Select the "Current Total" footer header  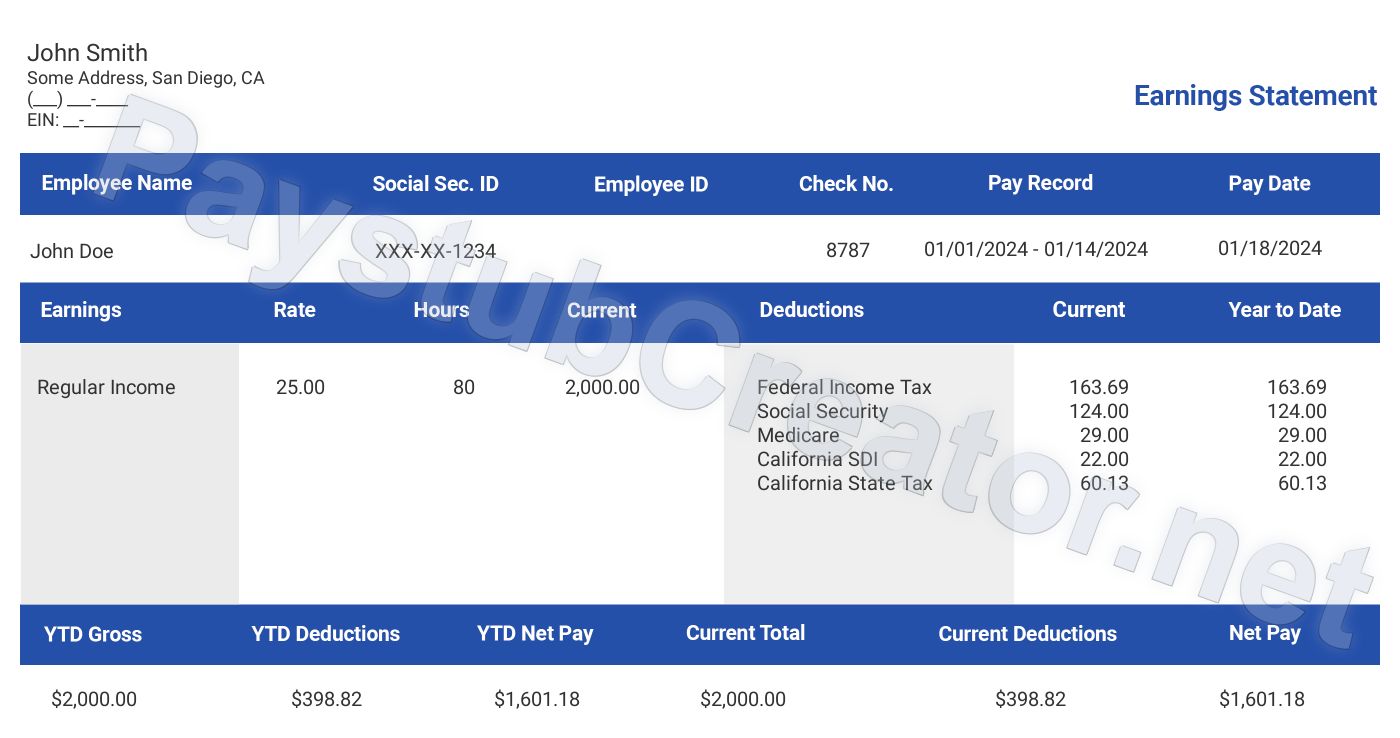tap(745, 633)
